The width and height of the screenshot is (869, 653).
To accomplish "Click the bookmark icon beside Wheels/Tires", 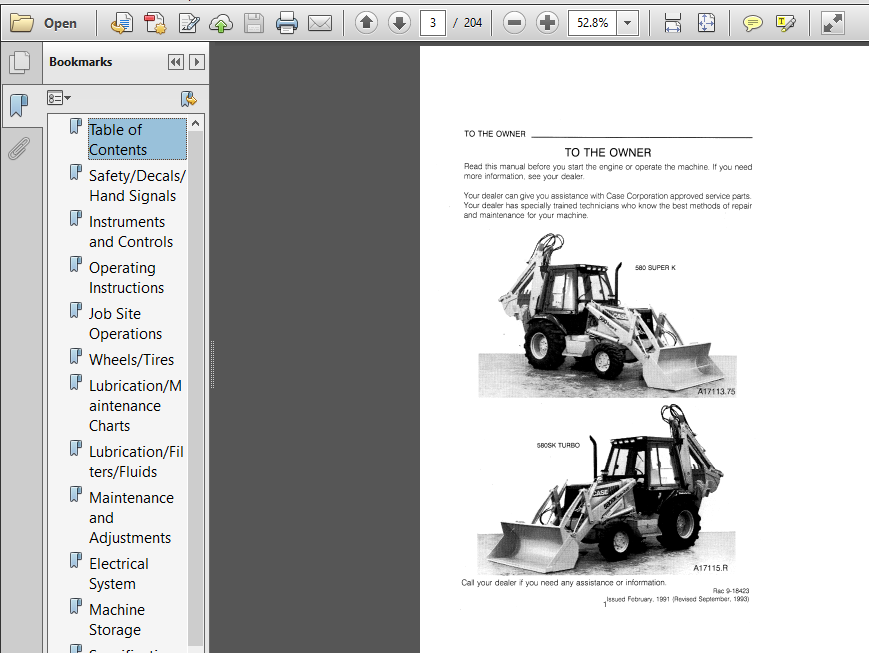I will [75, 356].
